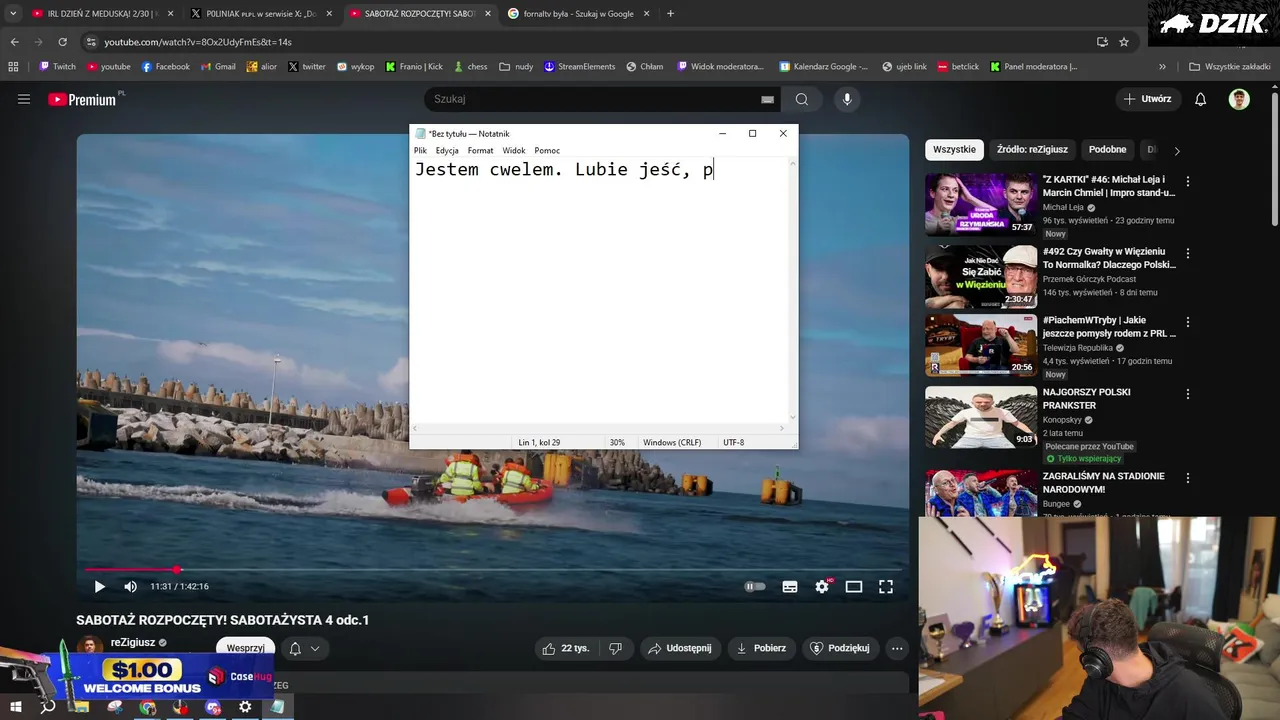The height and width of the screenshot is (720, 1280).
Task: Open options for NAJGORSZY POLSKI PRANKSTER video
Action: point(1188,394)
